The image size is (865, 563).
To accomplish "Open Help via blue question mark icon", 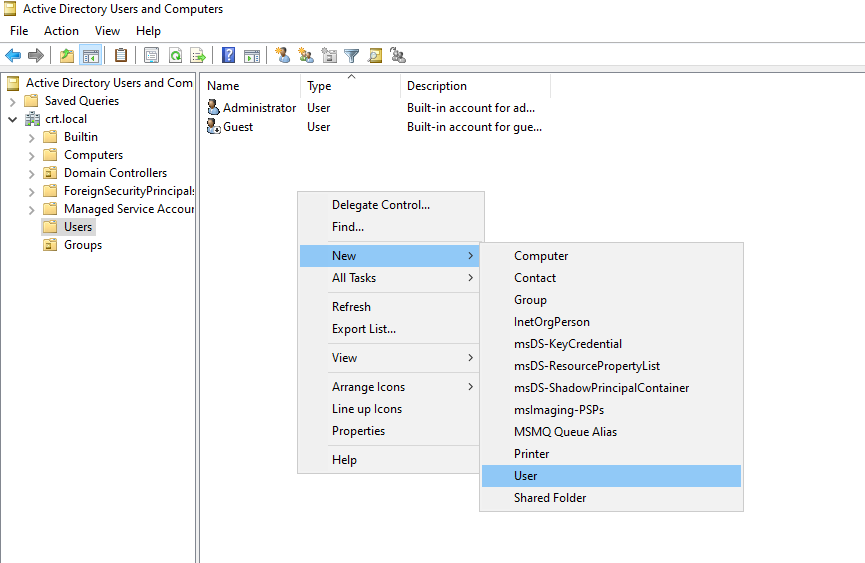I will (x=228, y=55).
